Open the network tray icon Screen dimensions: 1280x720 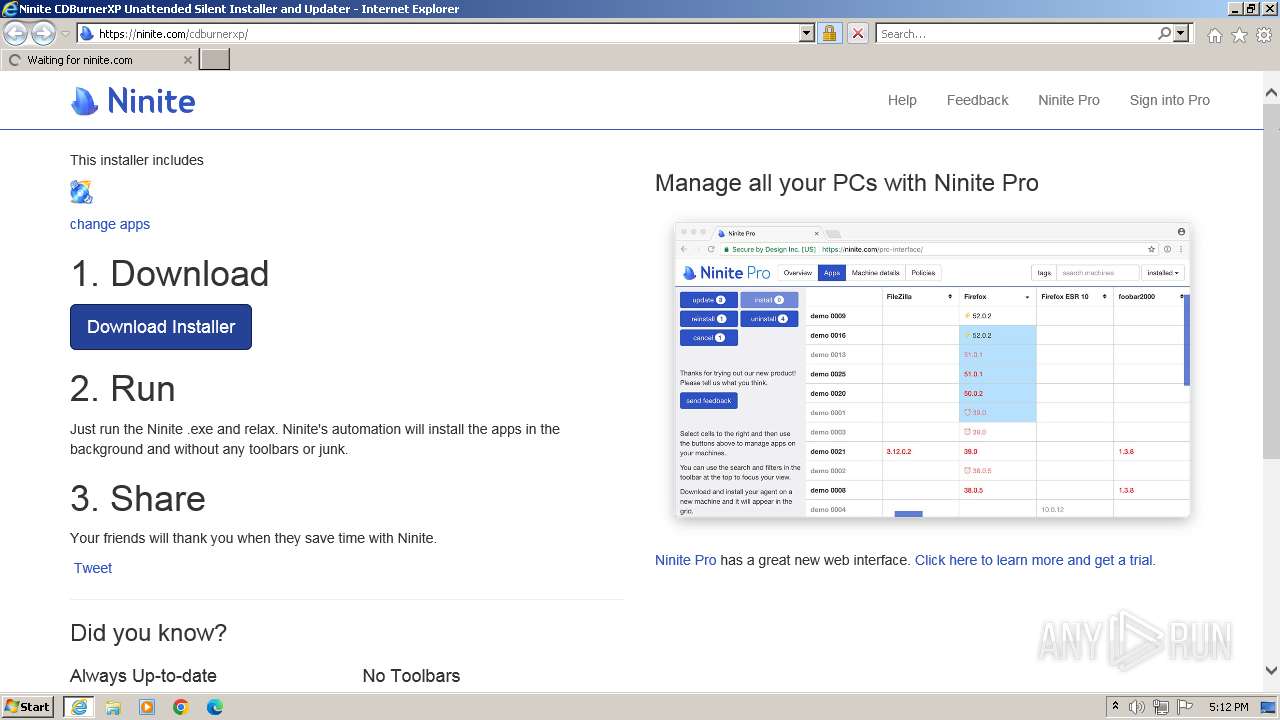tap(1161, 707)
